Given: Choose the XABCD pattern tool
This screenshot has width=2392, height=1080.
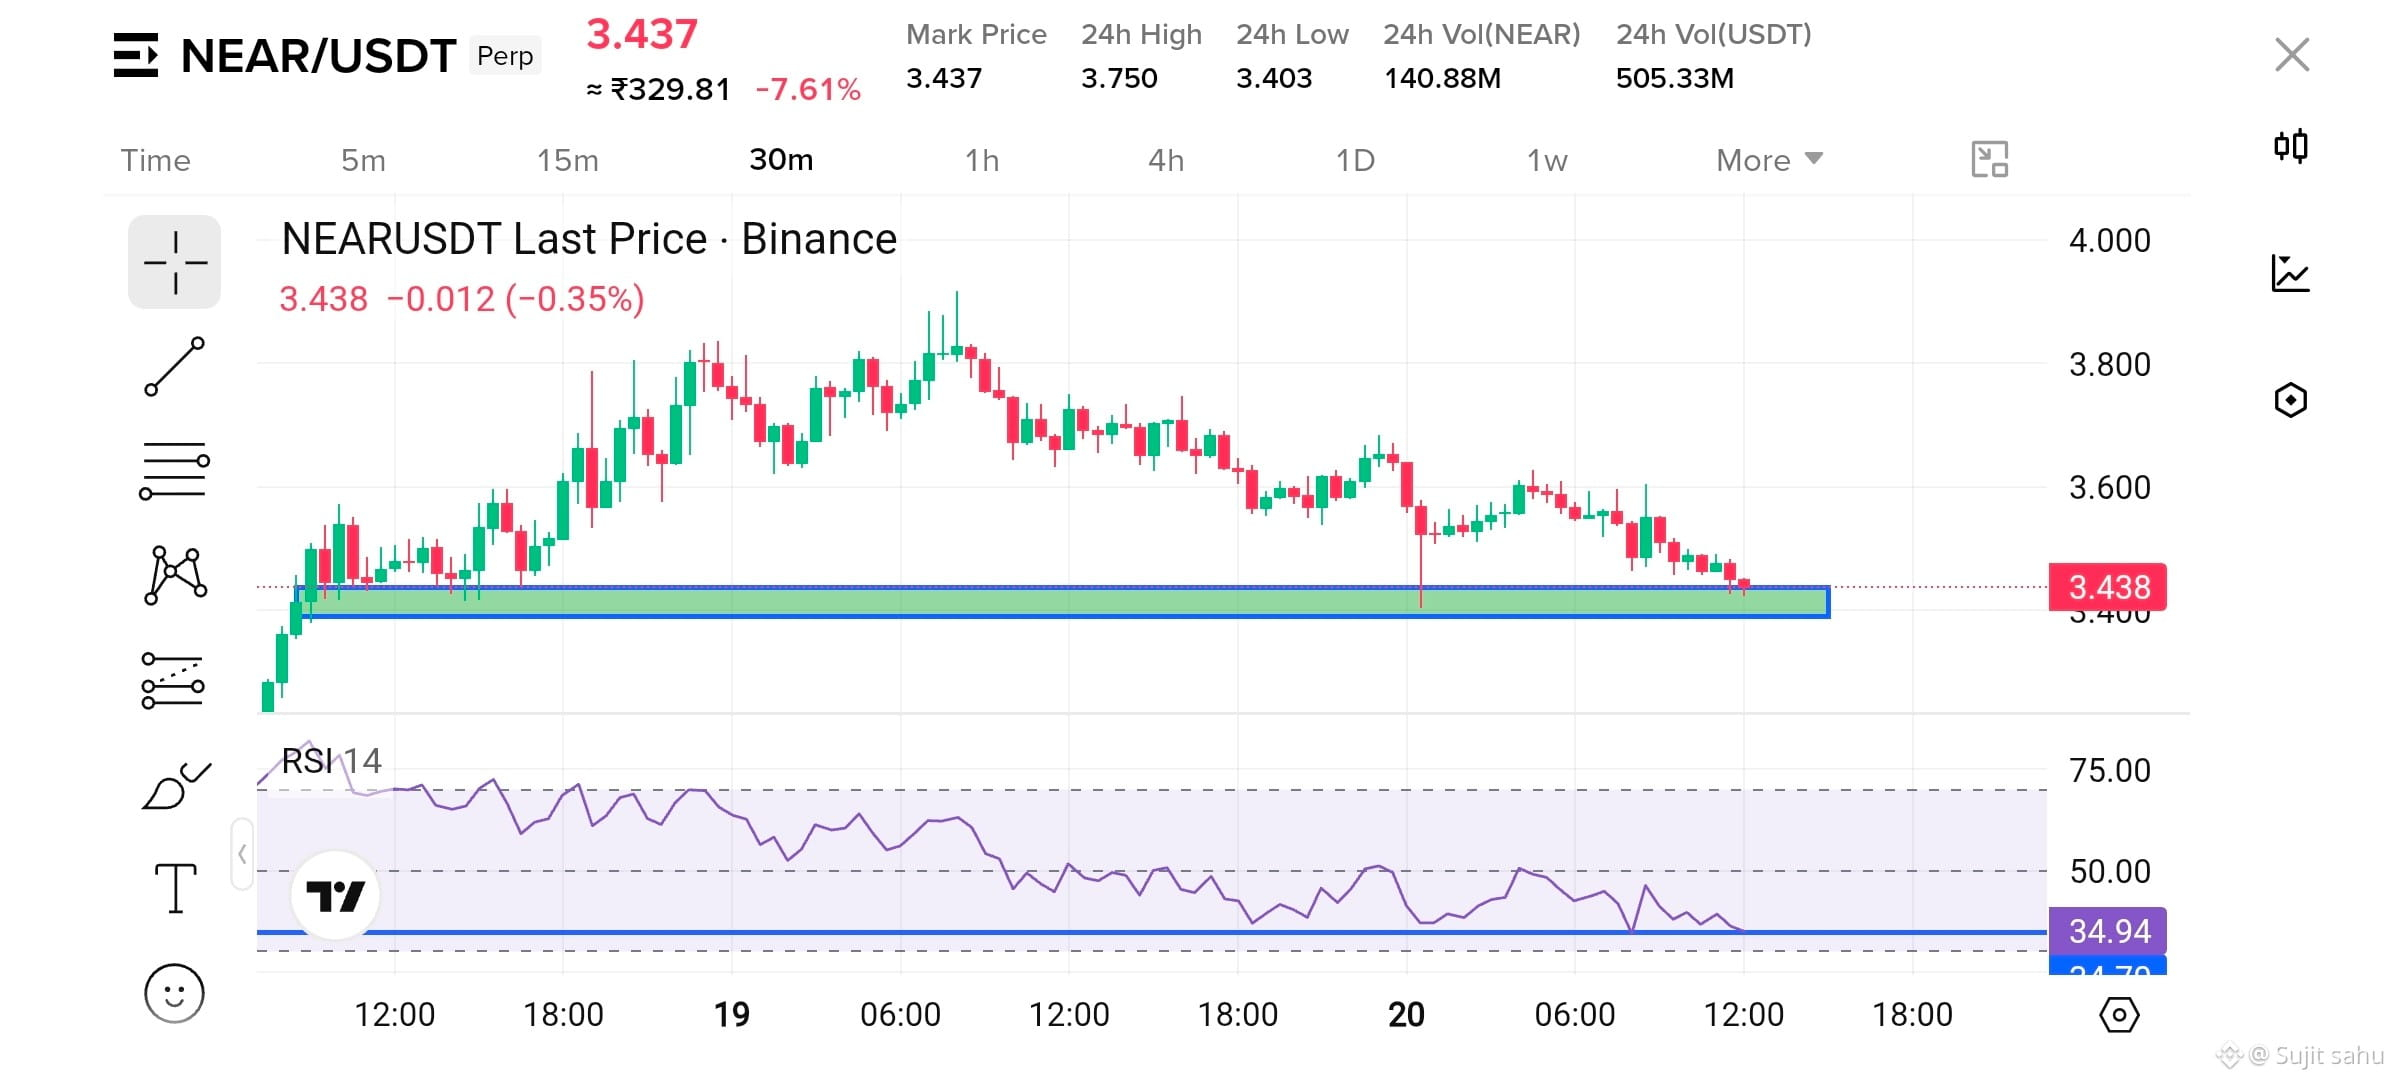Looking at the screenshot, I should click(175, 575).
